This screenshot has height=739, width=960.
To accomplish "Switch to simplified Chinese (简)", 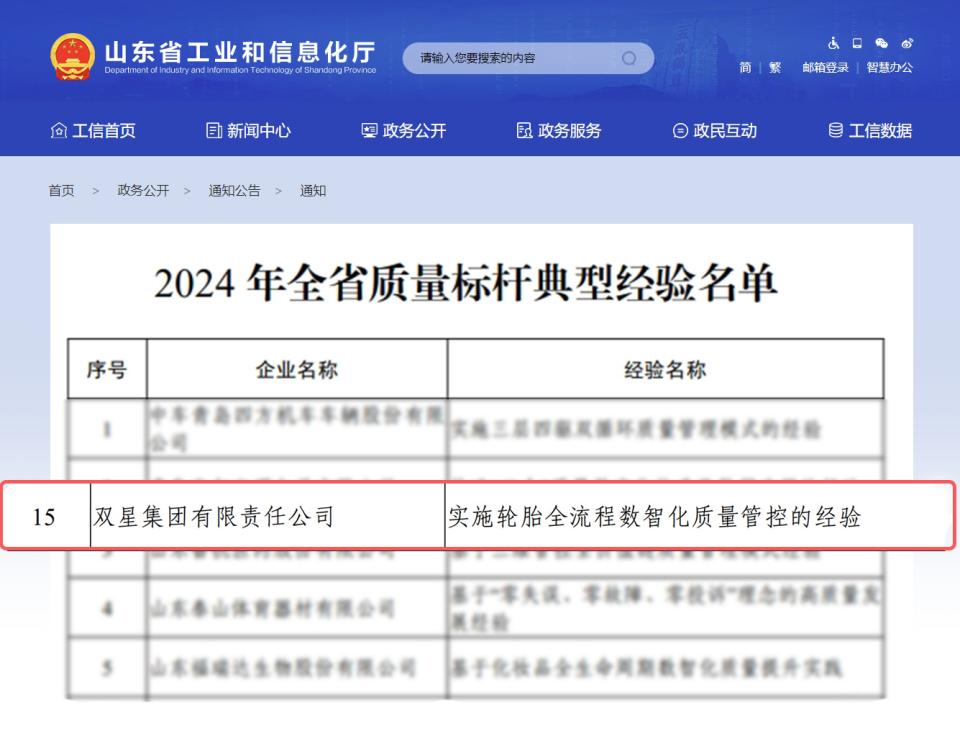I will pyautogui.click(x=745, y=68).
